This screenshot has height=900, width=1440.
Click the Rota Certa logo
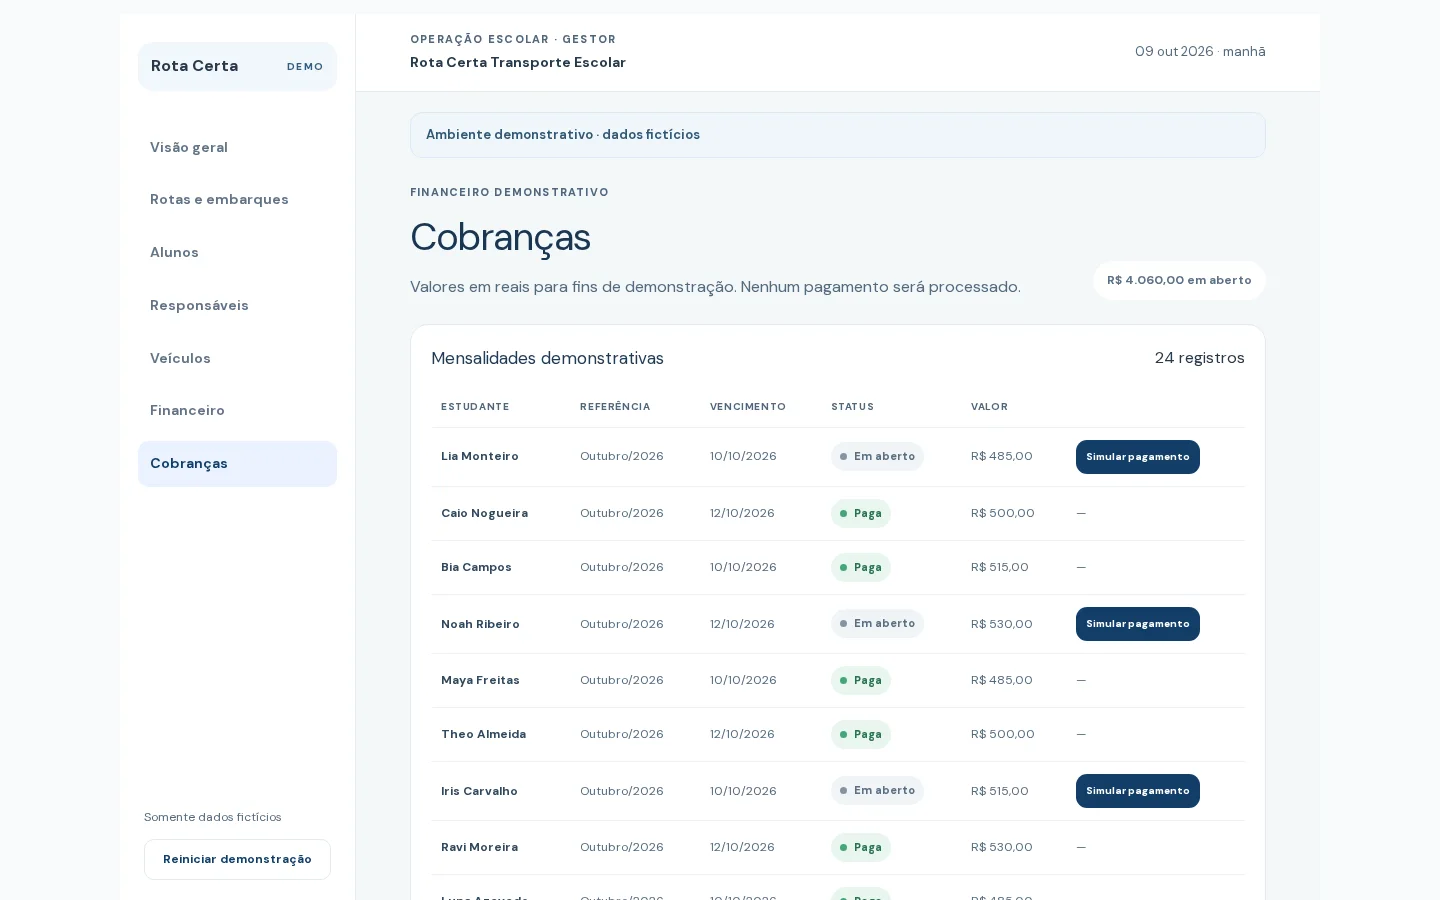point(194,66)
